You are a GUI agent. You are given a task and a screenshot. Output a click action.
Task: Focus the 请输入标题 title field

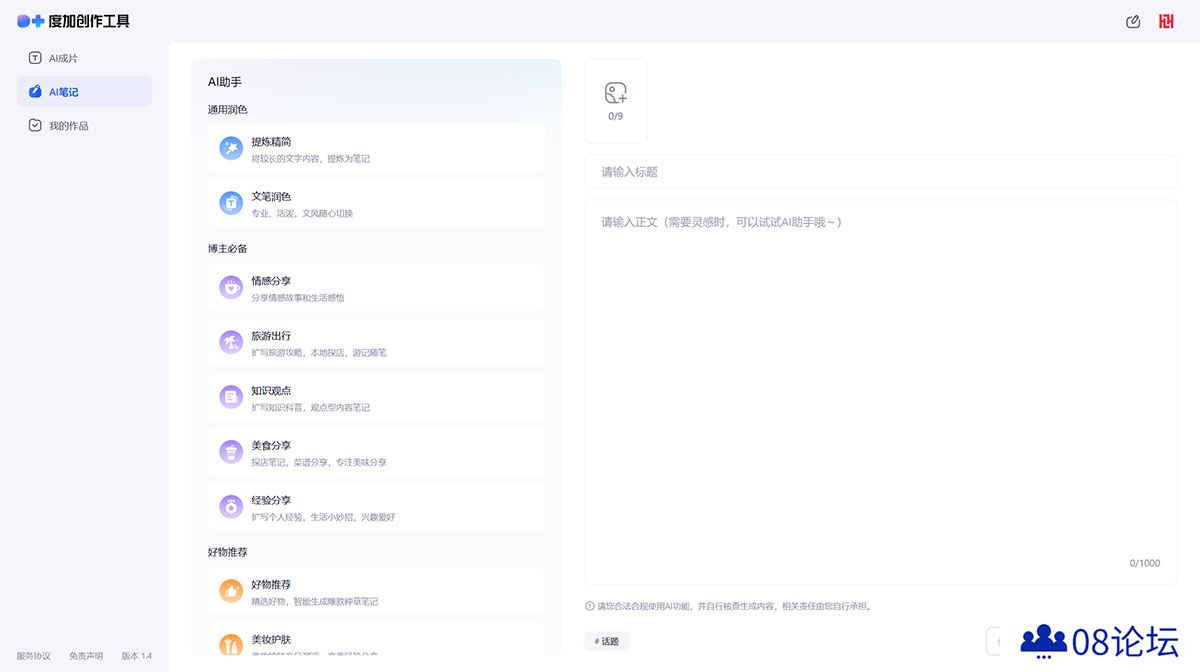881,172
